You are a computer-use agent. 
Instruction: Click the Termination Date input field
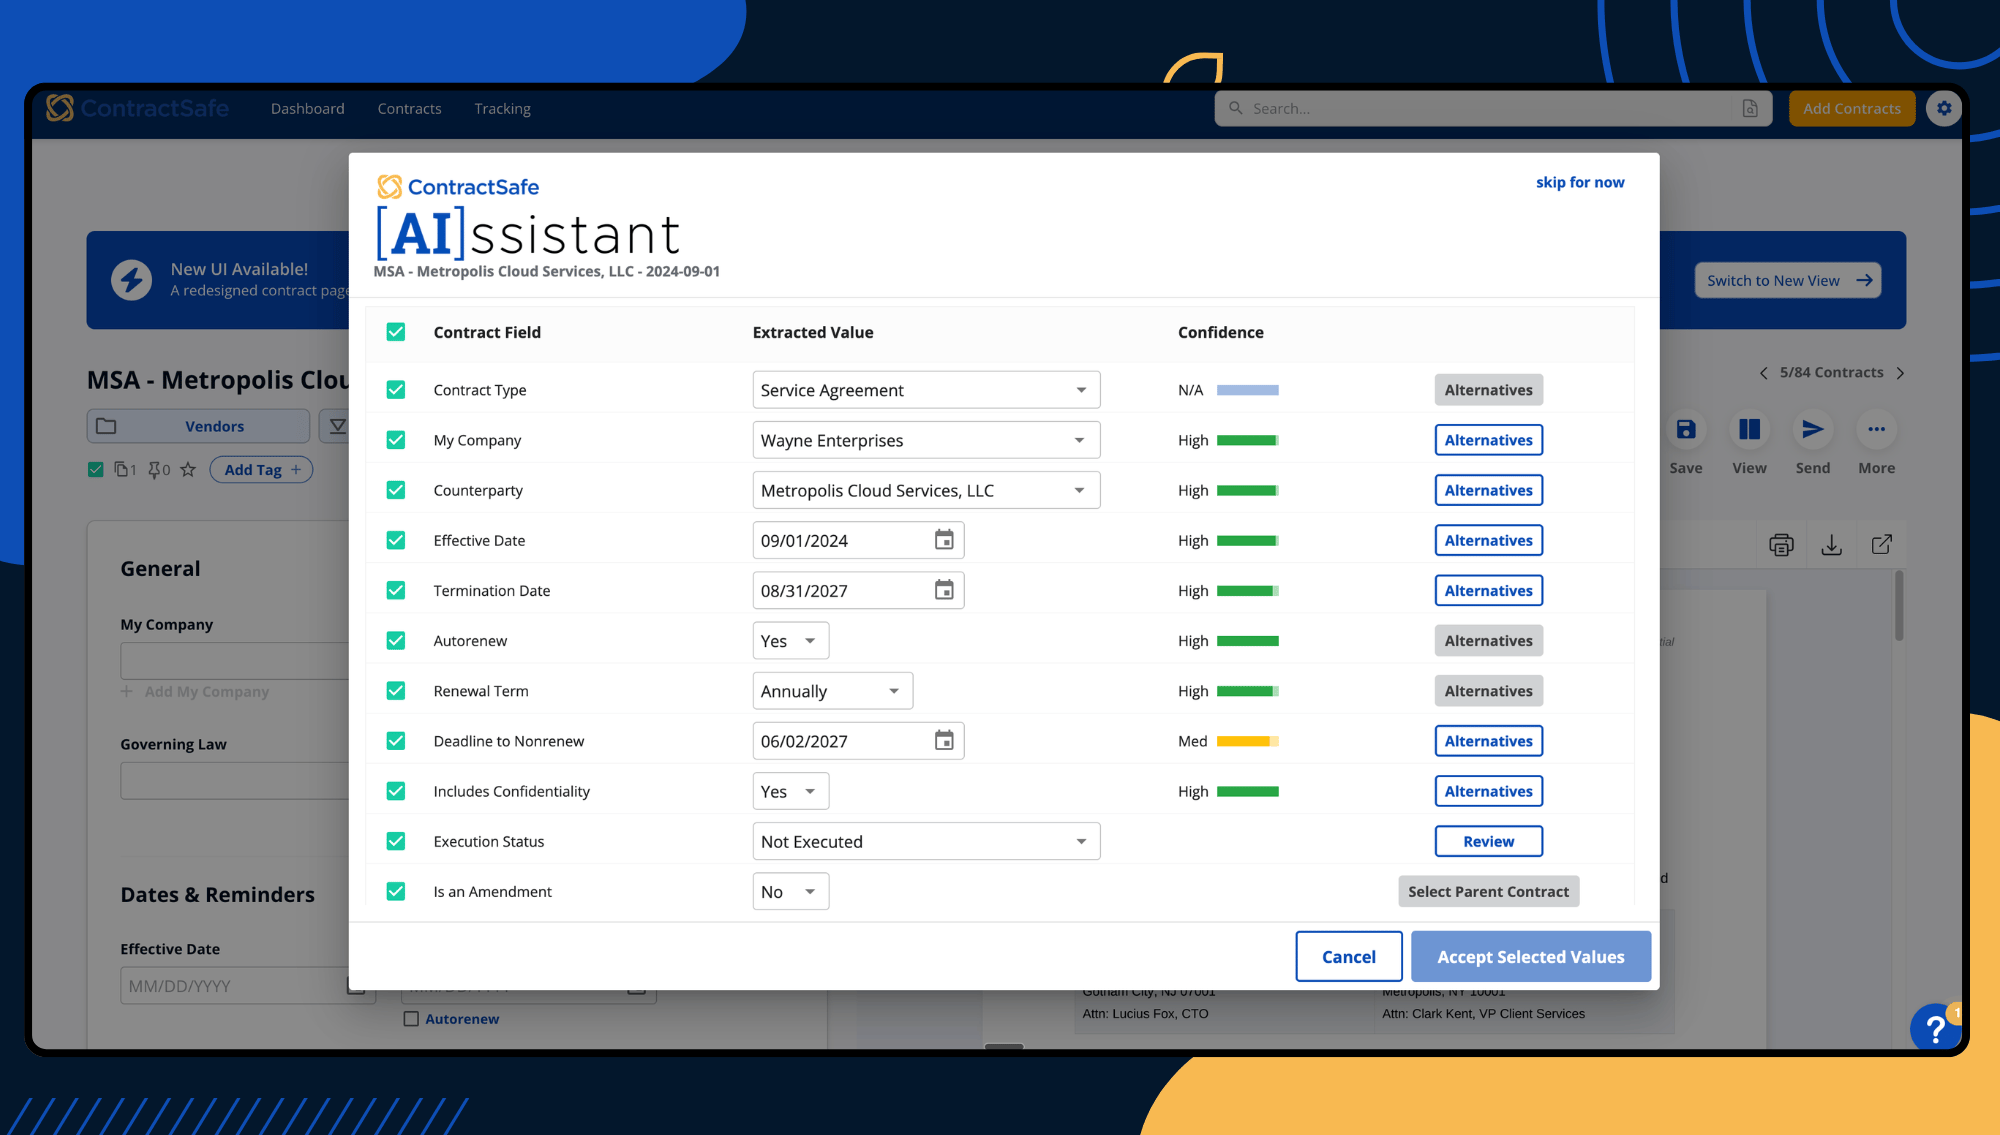840,591
